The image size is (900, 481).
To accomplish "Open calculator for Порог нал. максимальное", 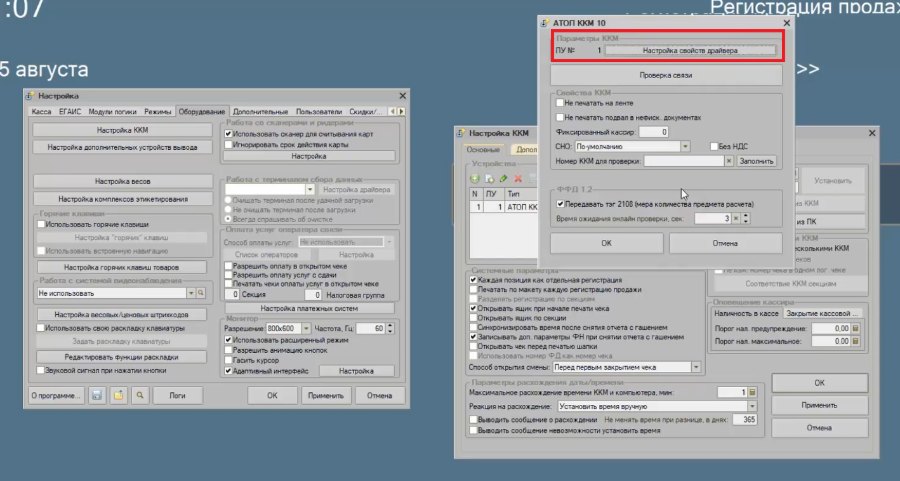I will point(855,342).
